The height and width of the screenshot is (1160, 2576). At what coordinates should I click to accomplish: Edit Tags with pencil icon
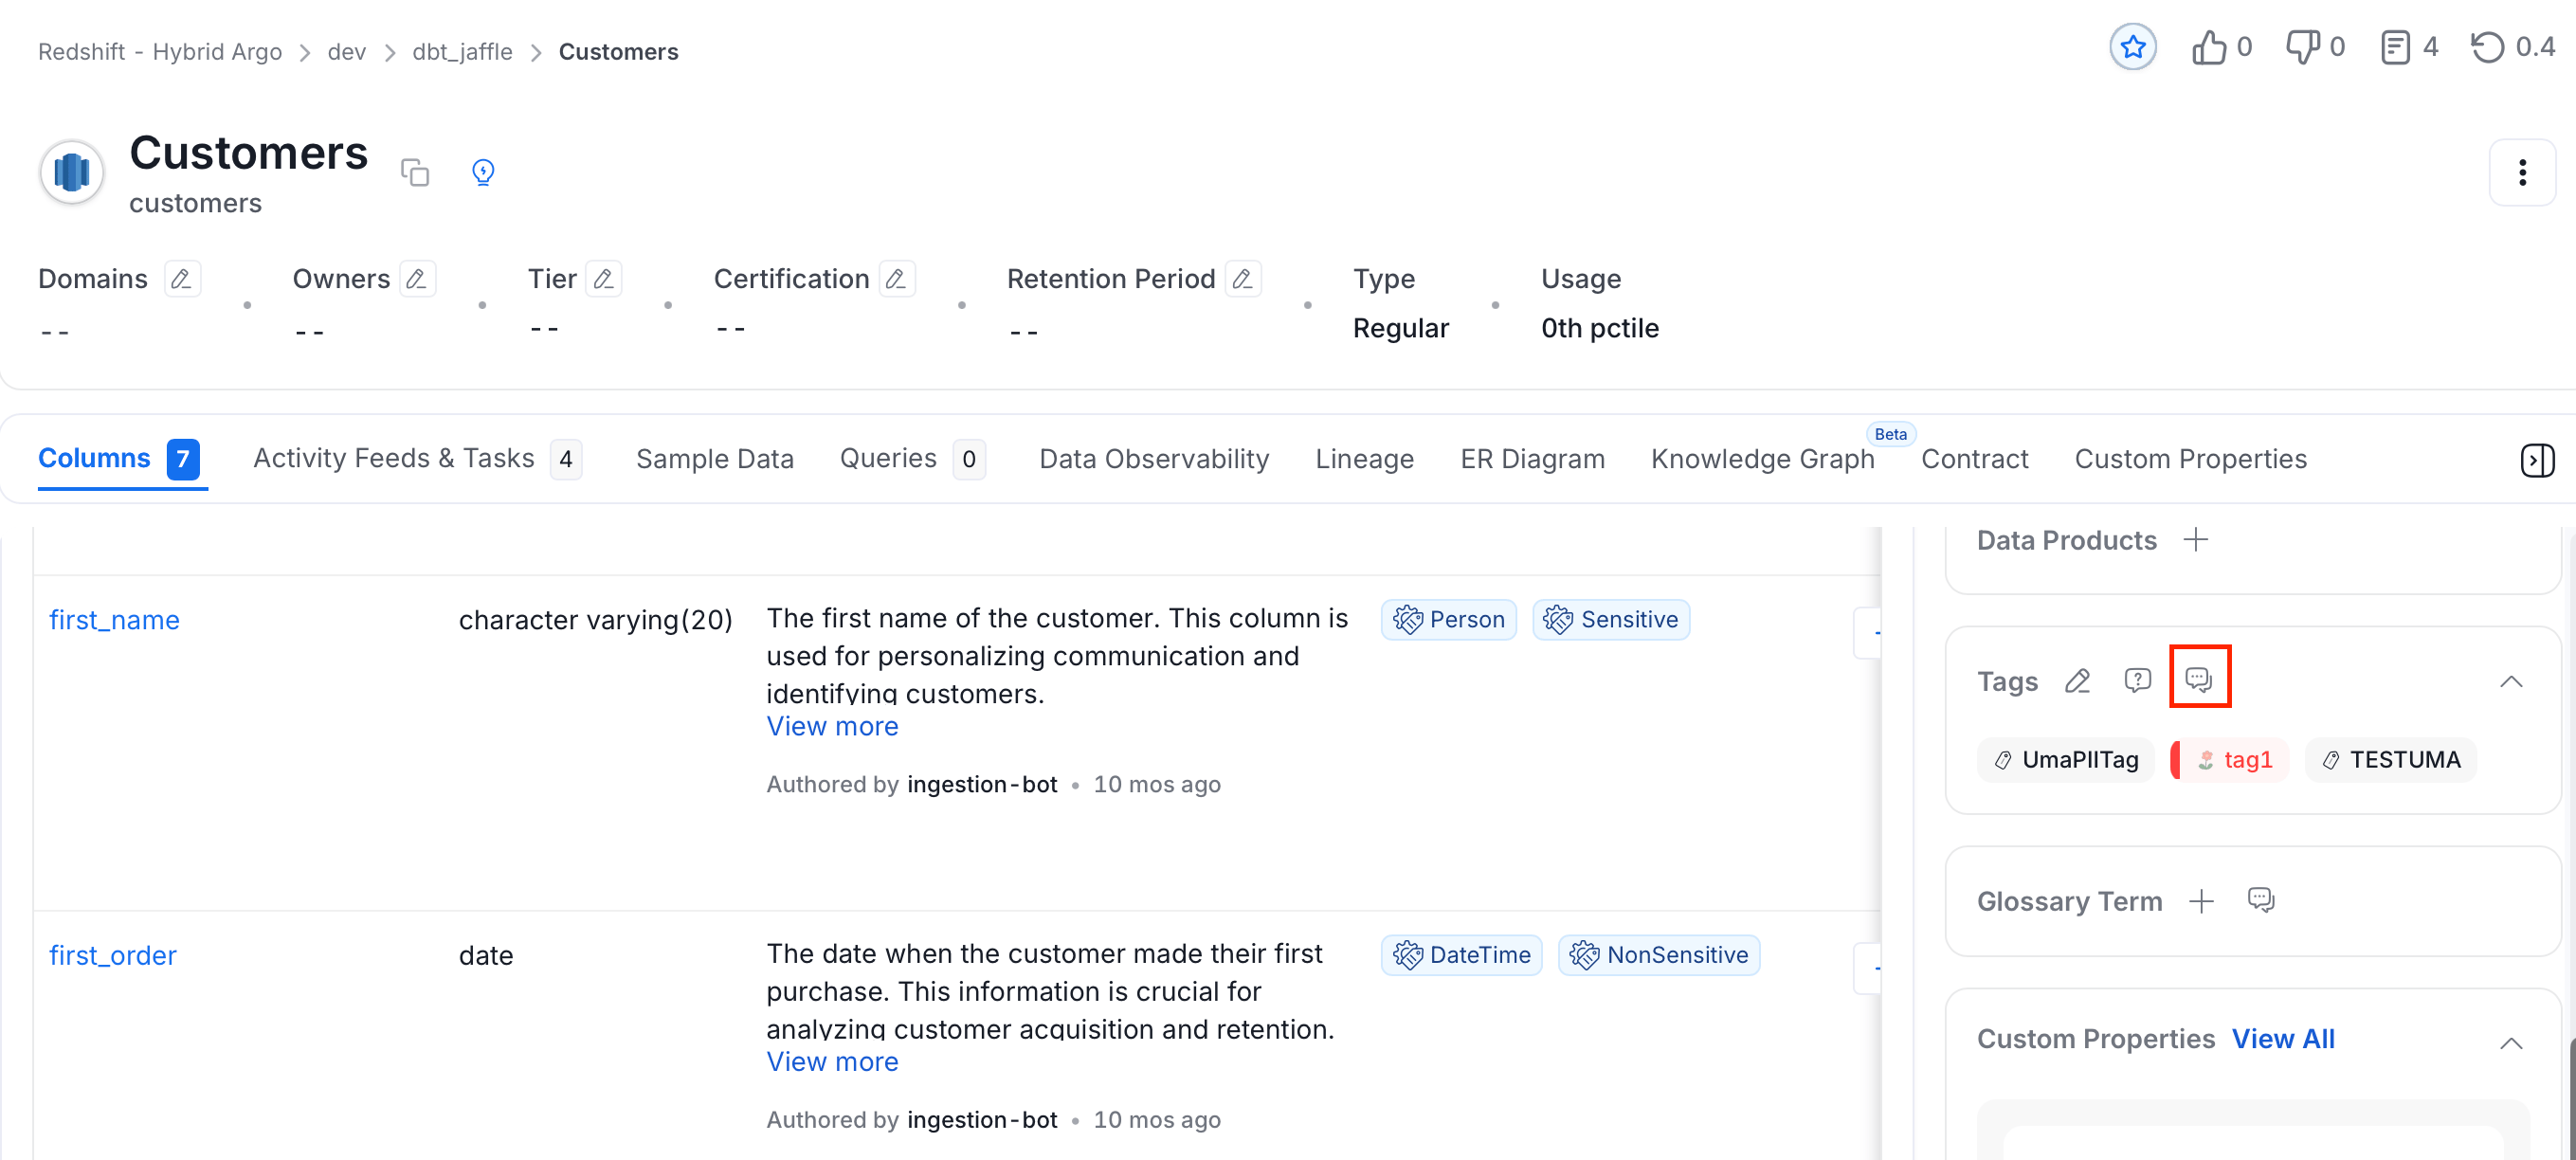coord(2078,681)
